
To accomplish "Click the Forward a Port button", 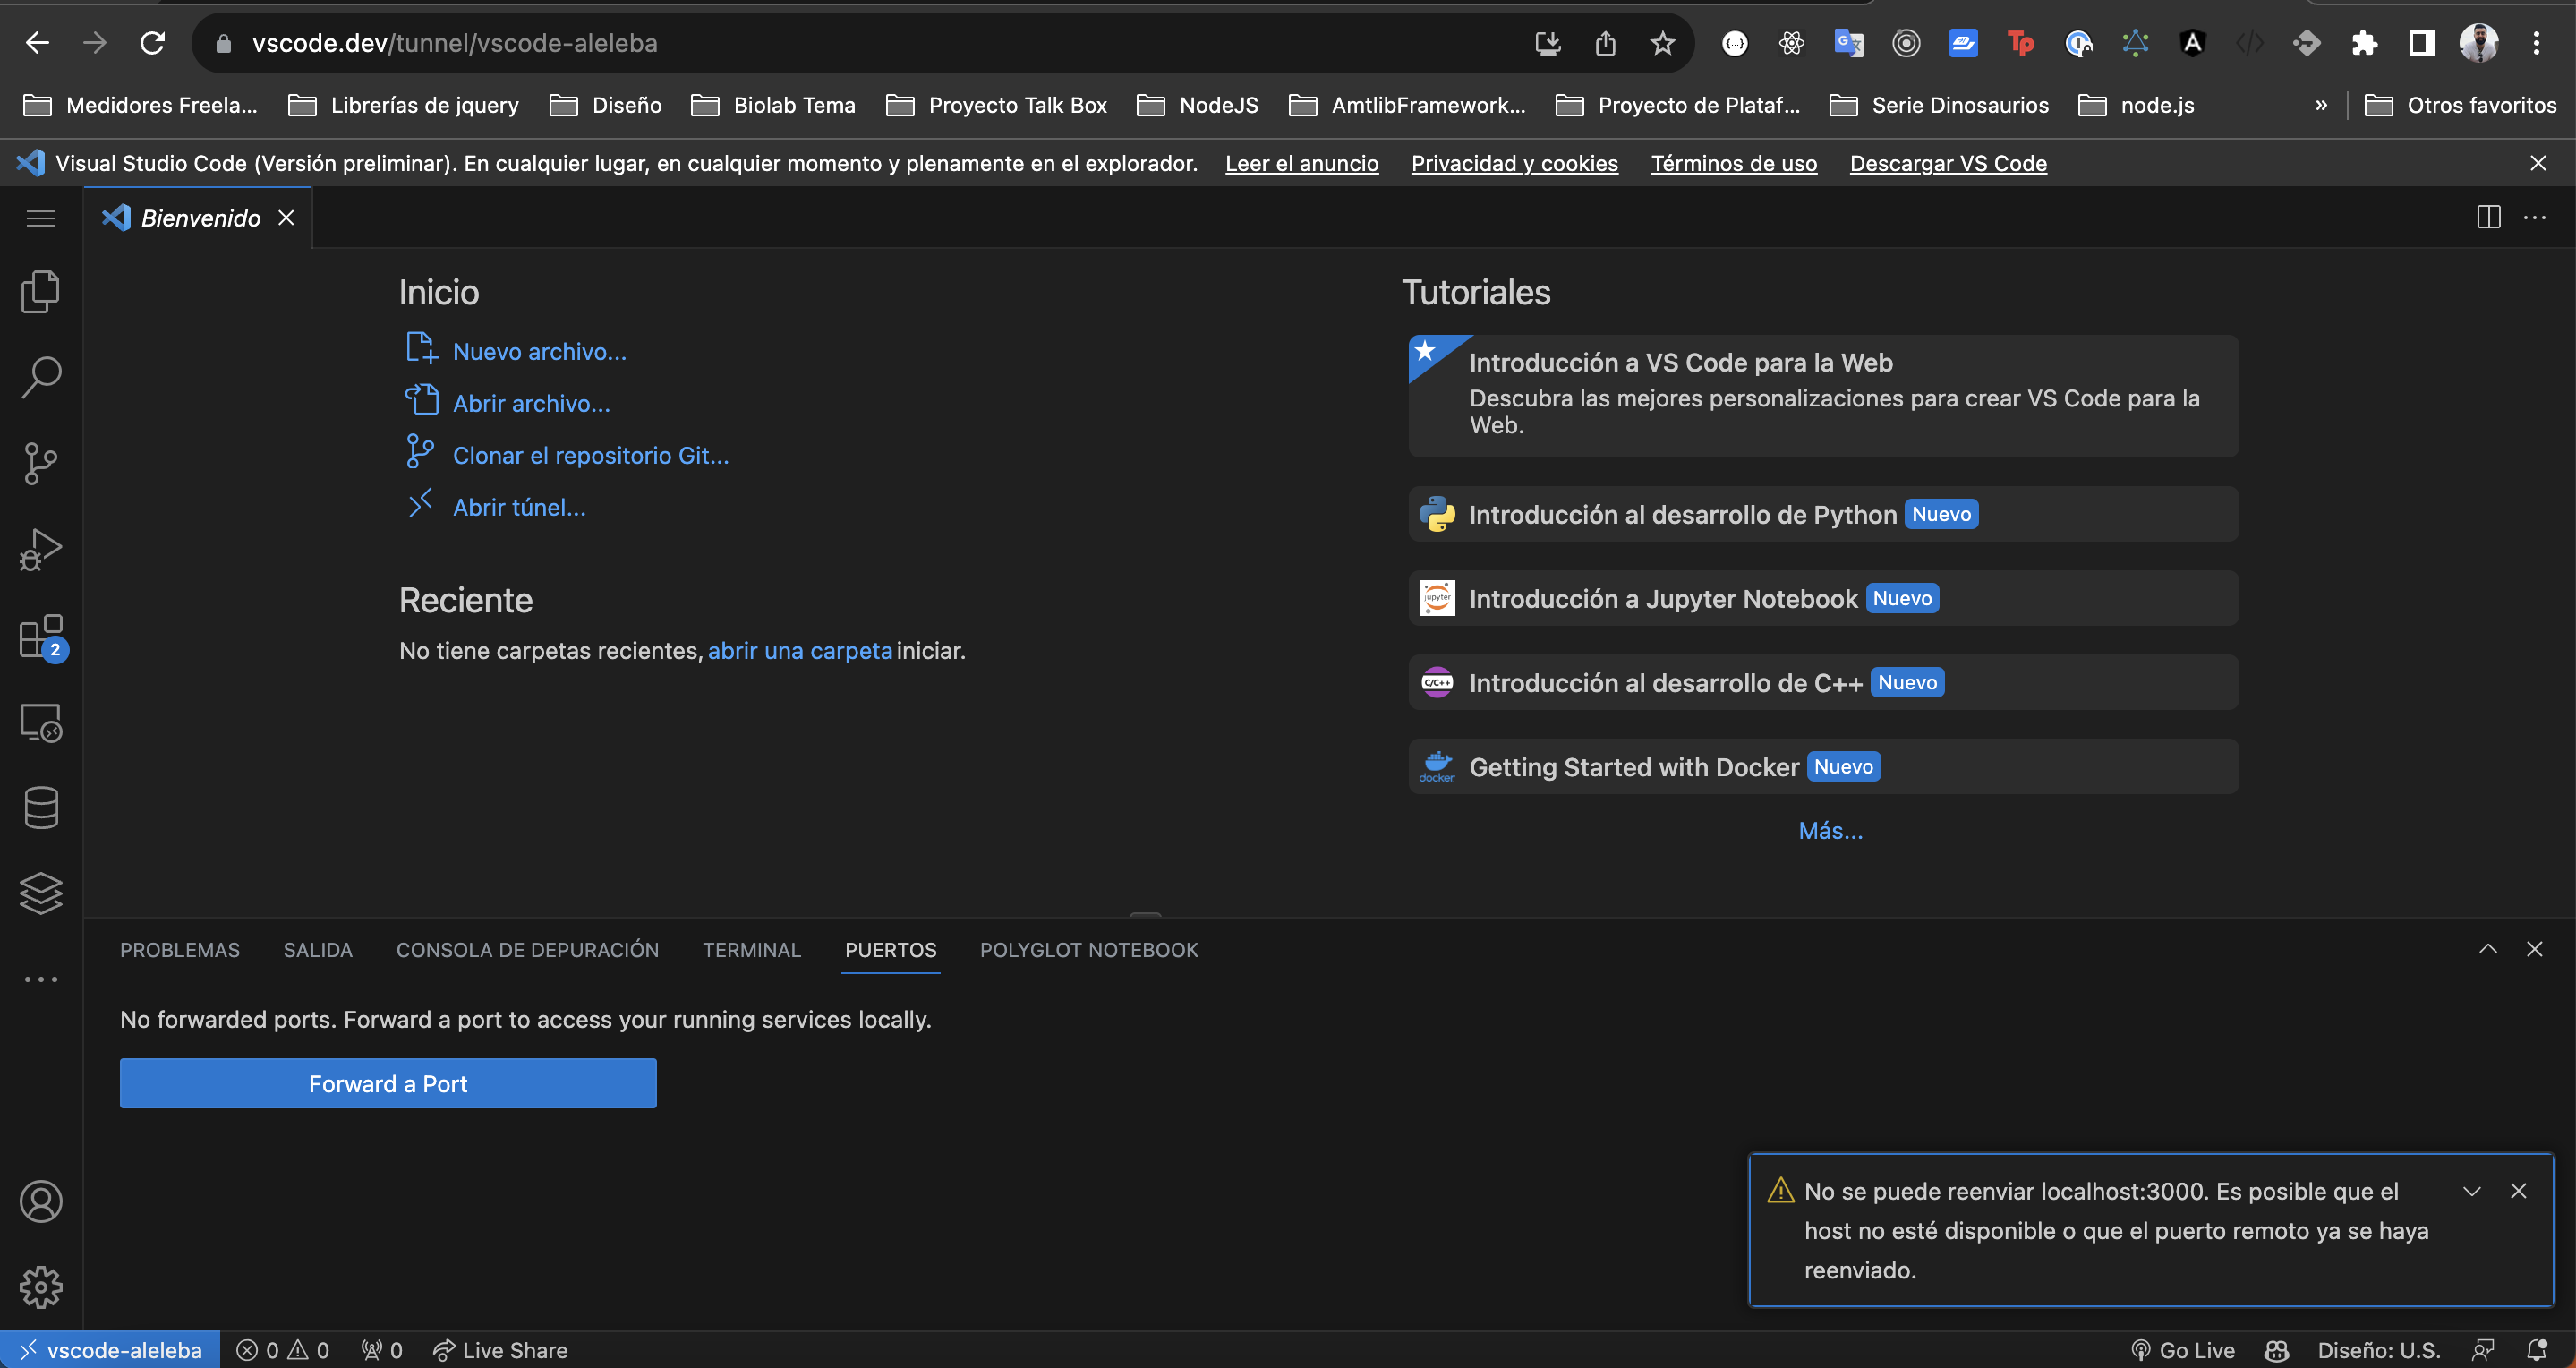I will click(x=387, y=1083).
